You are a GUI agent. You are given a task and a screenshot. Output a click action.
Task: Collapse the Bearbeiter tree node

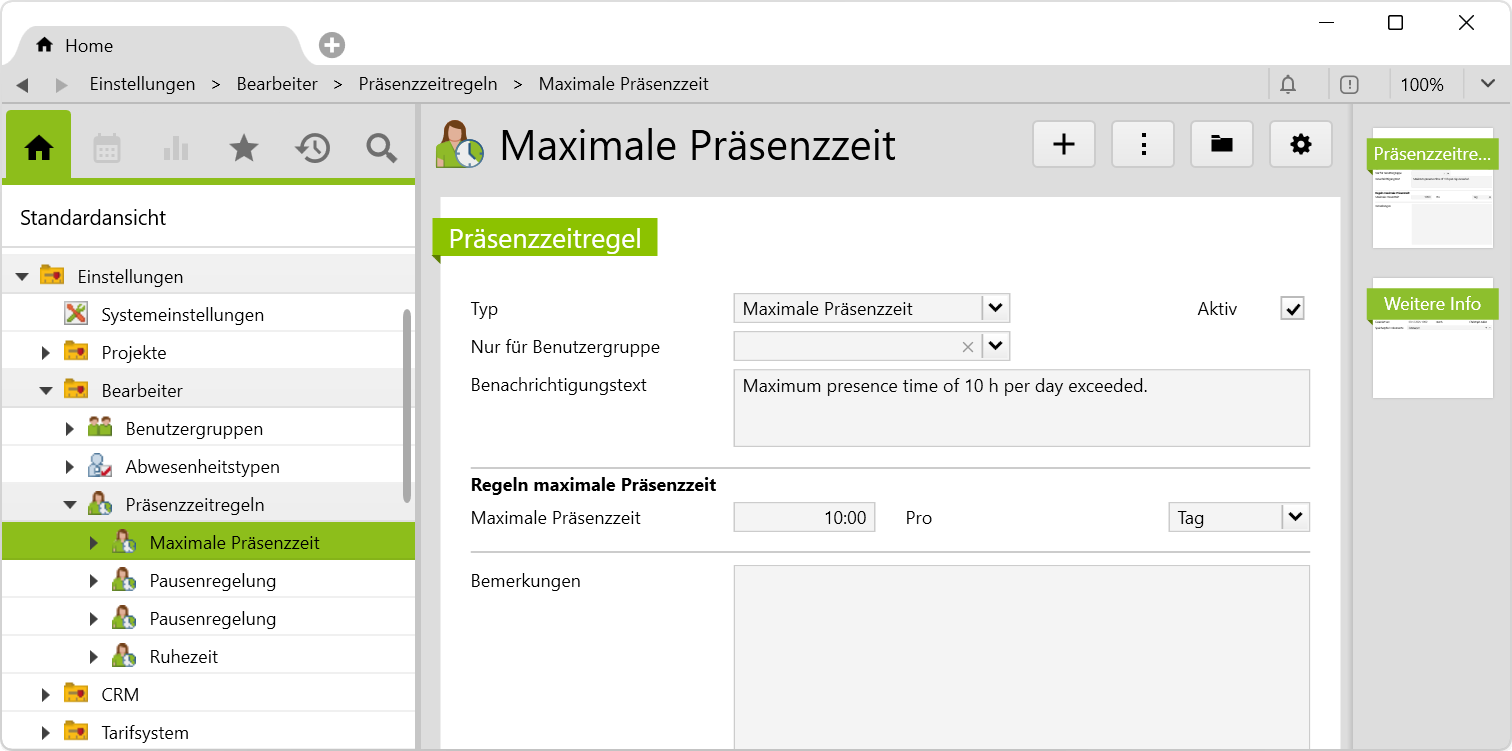coord(46,391)
